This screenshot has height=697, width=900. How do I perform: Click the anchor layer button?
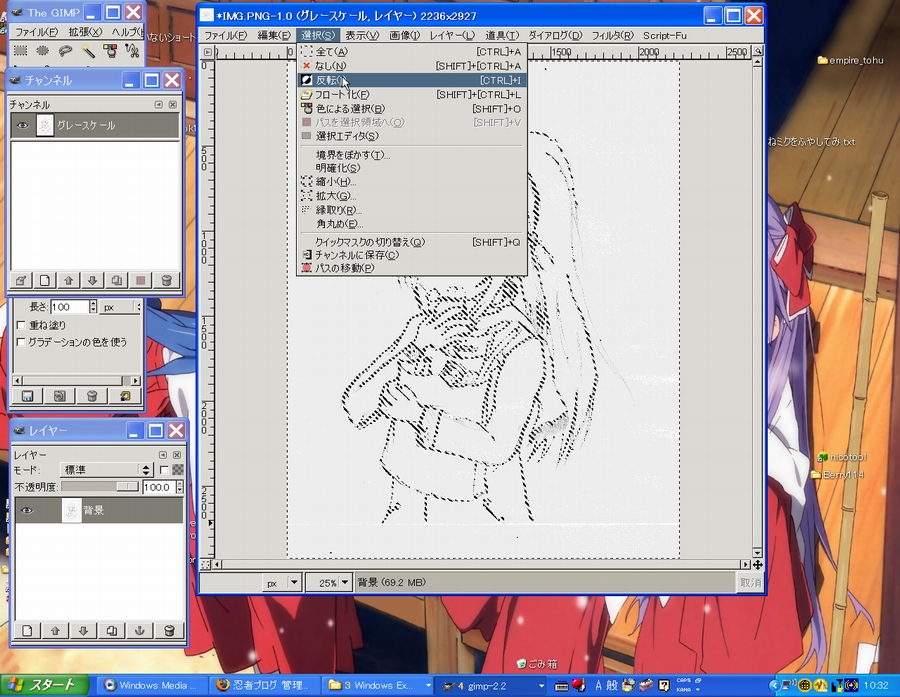coord(139,630)
